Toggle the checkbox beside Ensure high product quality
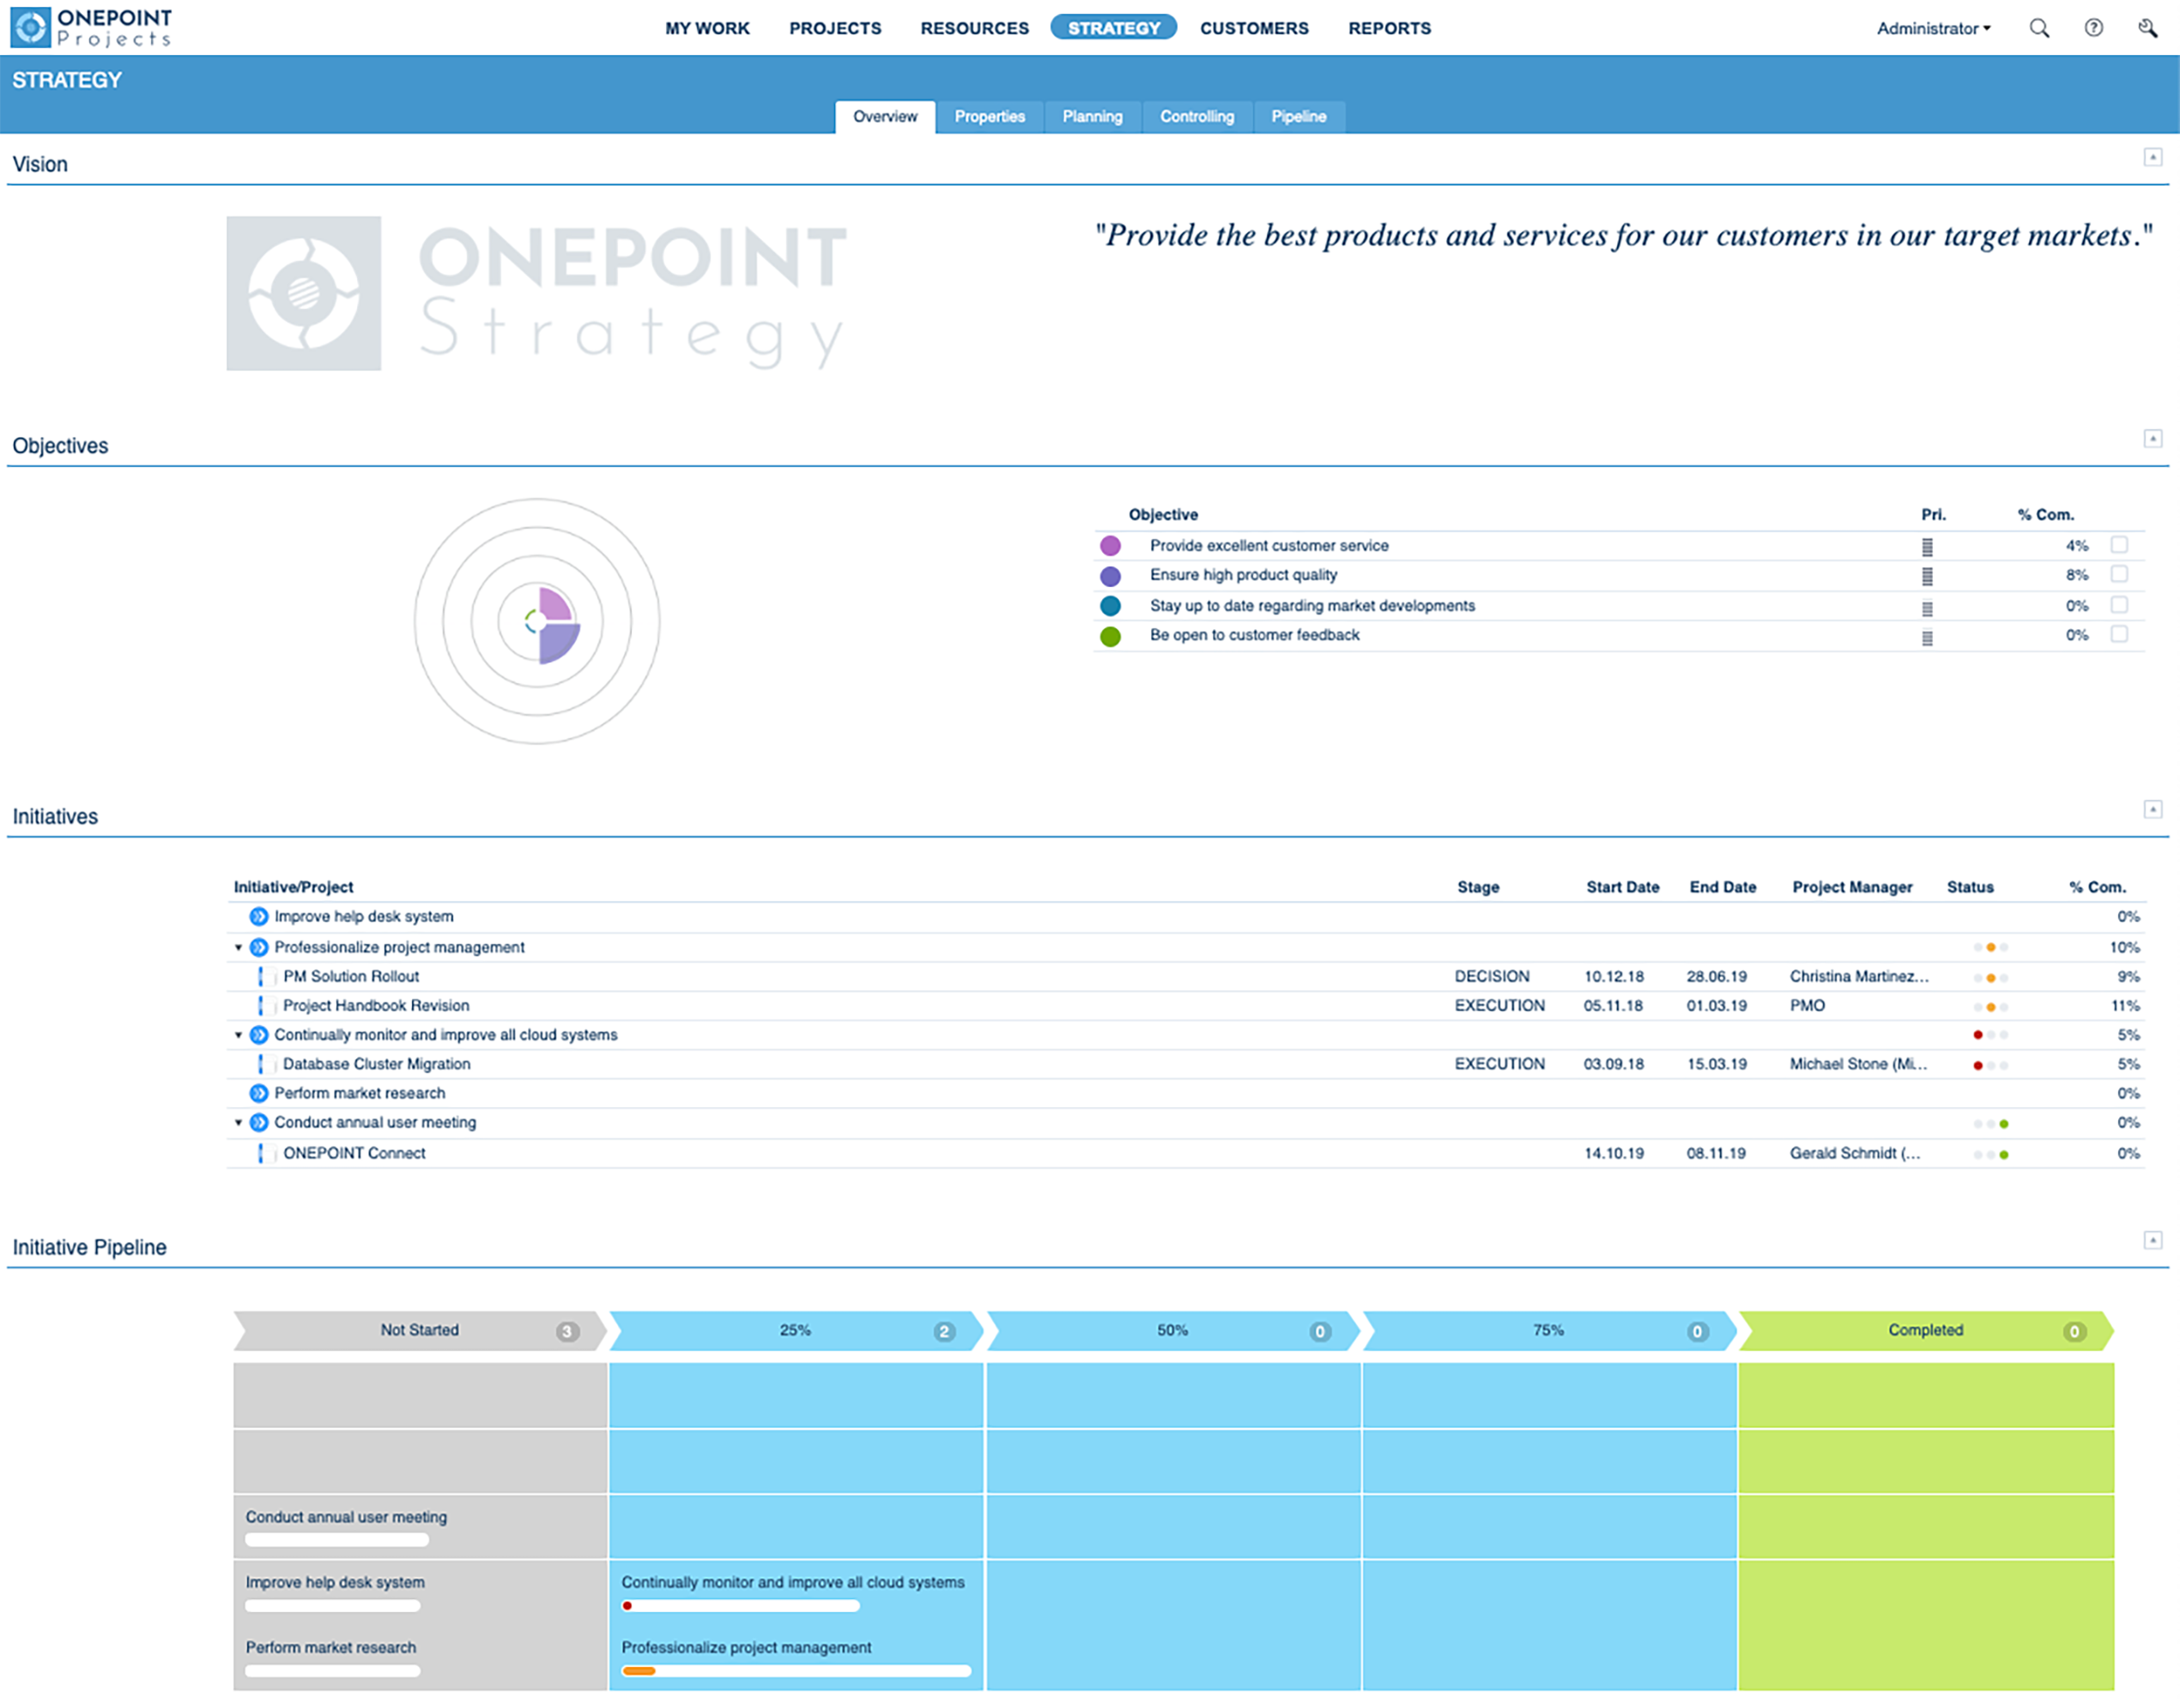 tap(2118, 575)
